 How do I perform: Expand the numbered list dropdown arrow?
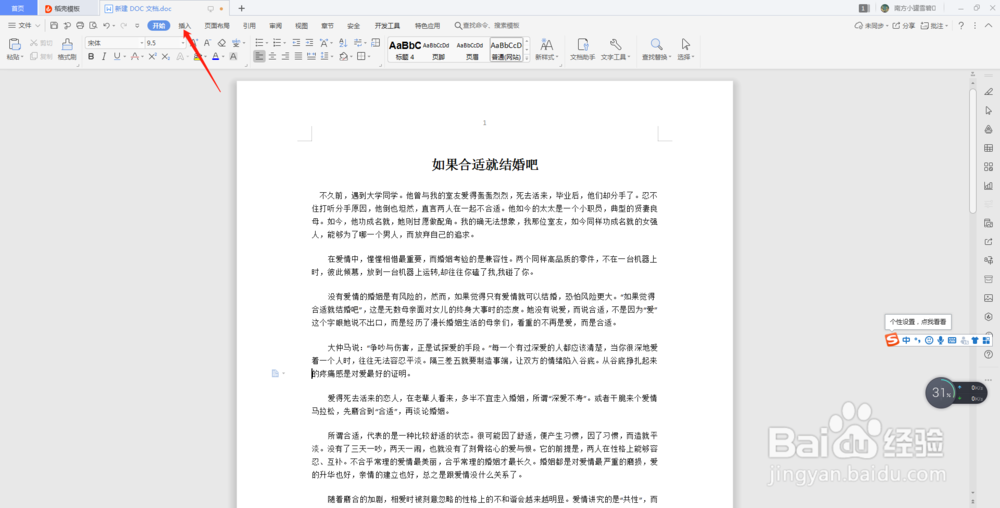coord(284,43)
